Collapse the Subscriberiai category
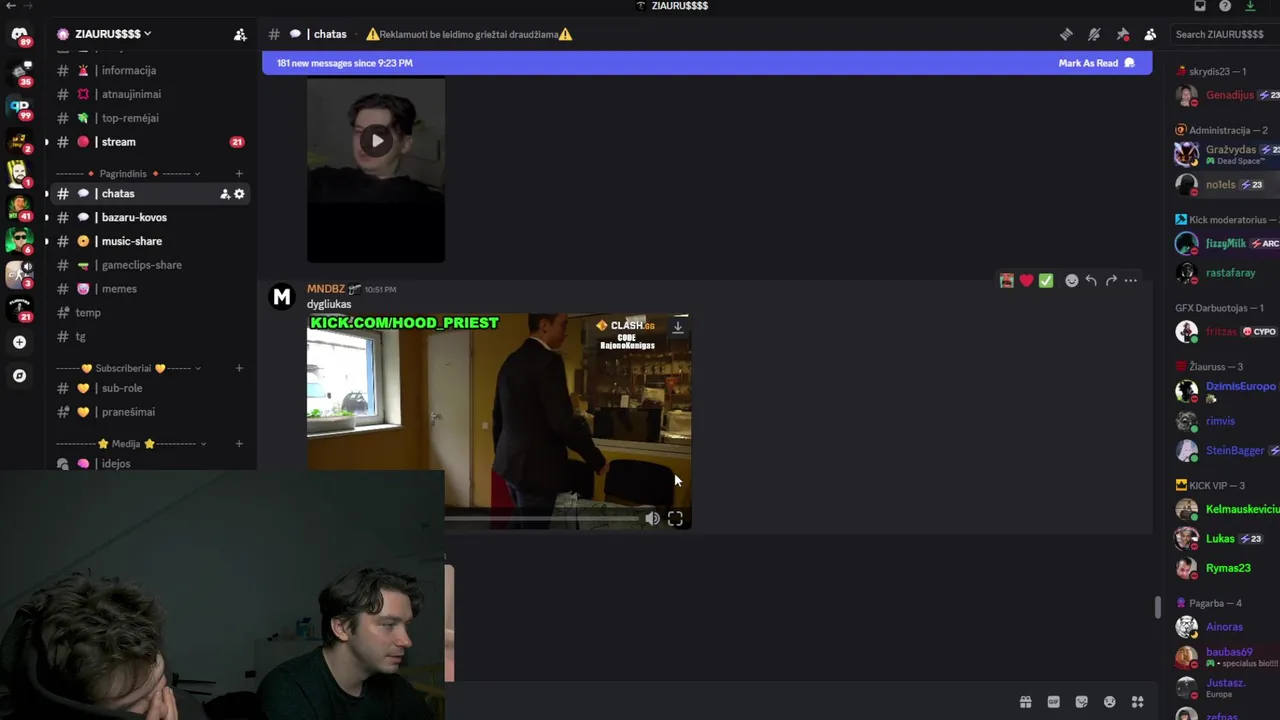The width and height of the screenshot is (1280, 720). [x=130, y=368]
